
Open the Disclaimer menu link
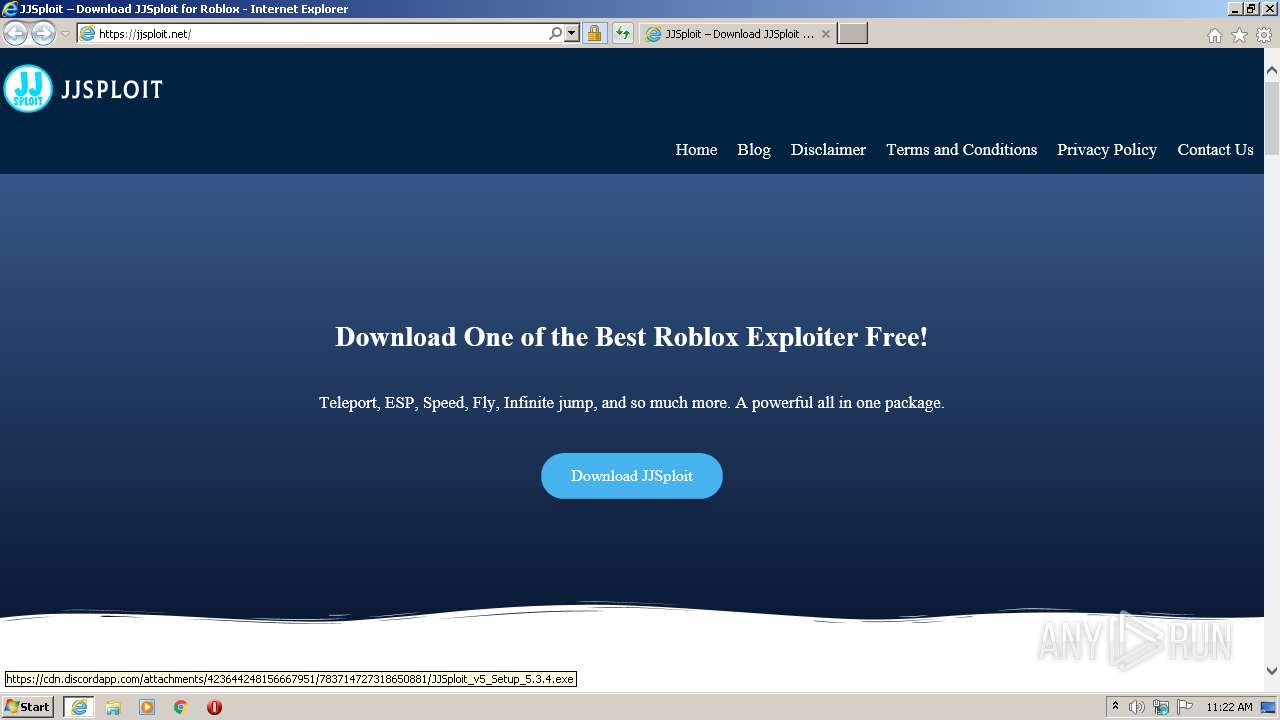[x=828, y=149]
